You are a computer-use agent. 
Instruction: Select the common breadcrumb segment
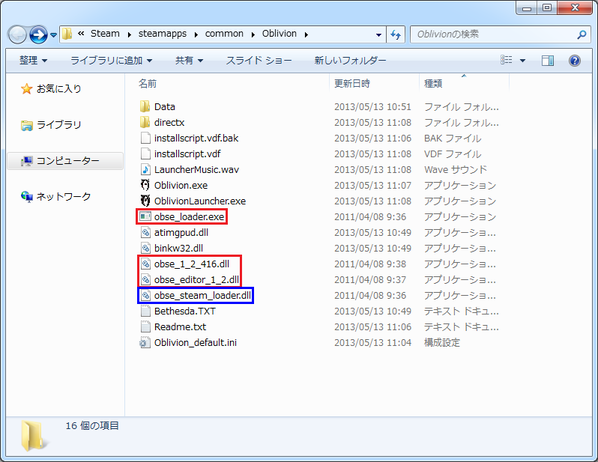point(224,34)
